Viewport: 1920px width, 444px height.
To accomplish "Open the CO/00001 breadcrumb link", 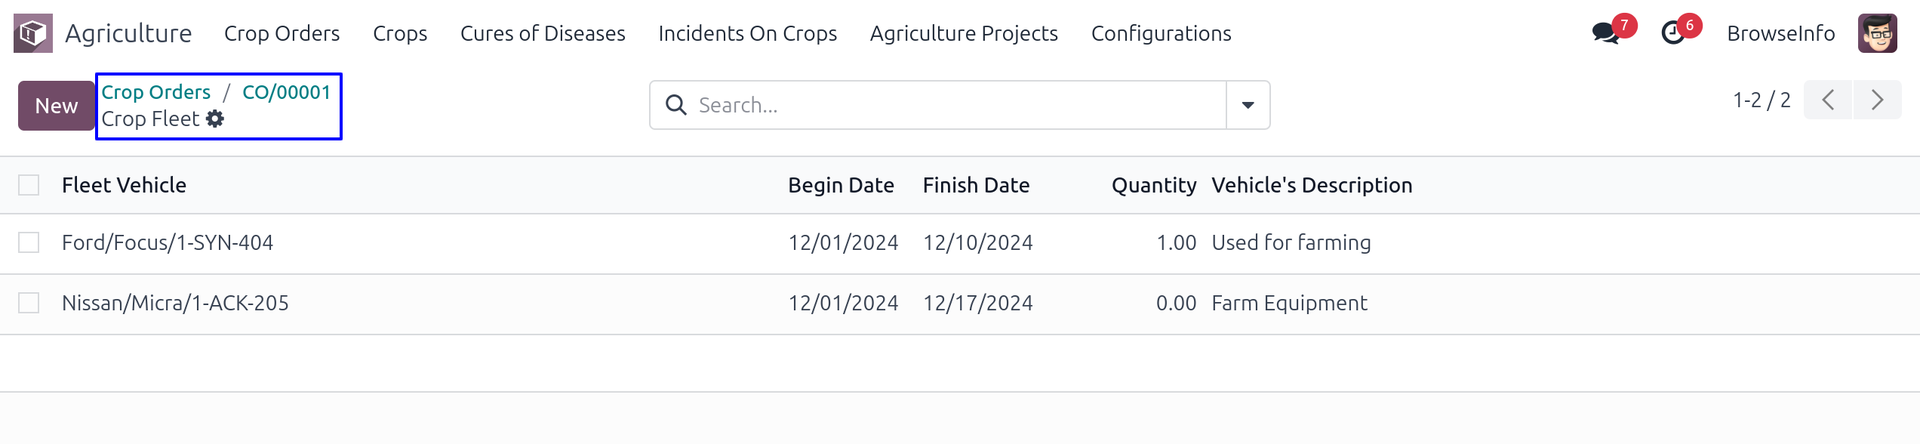I will [286, 92].
